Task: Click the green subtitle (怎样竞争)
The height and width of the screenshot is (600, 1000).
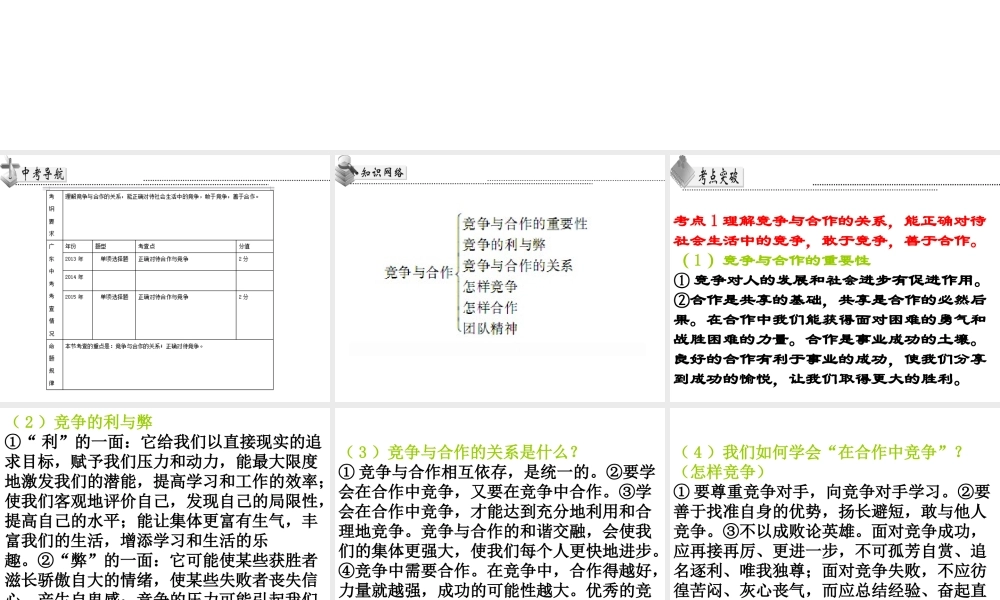Action: (x=723, y=472)
